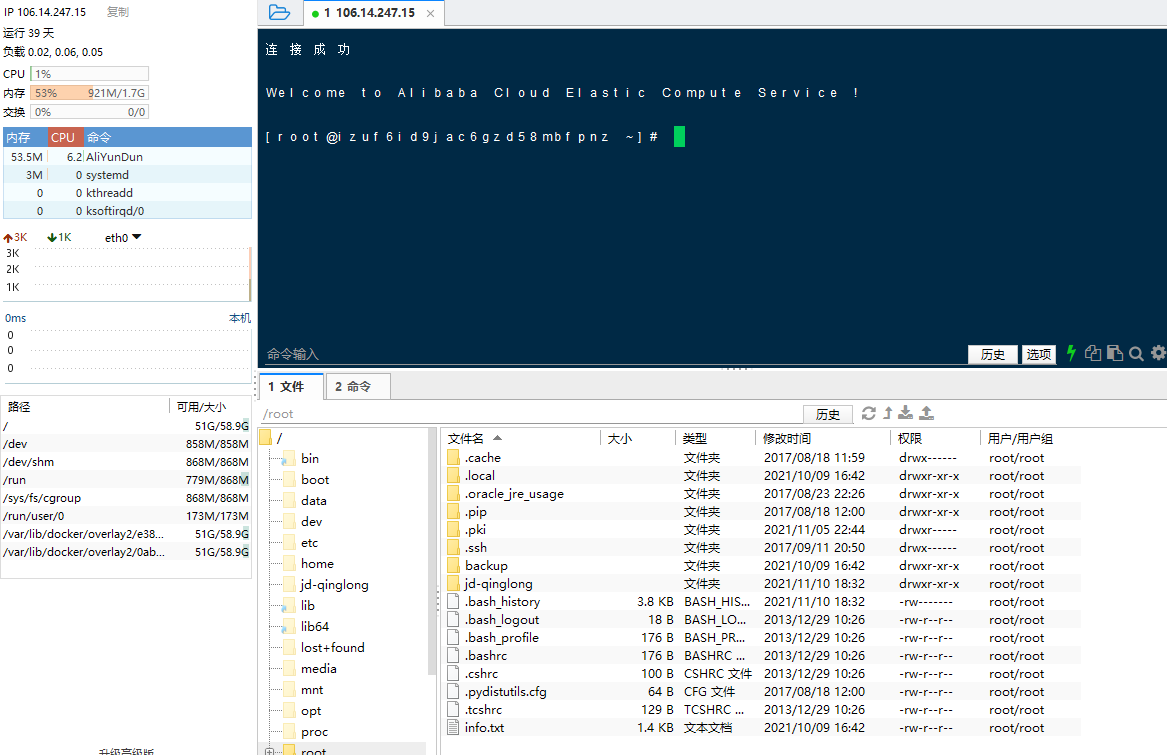The width and height of the screenshot is (1167, 755).
Task: Open the connection manager folder icon
Action: tap(279, 12)
